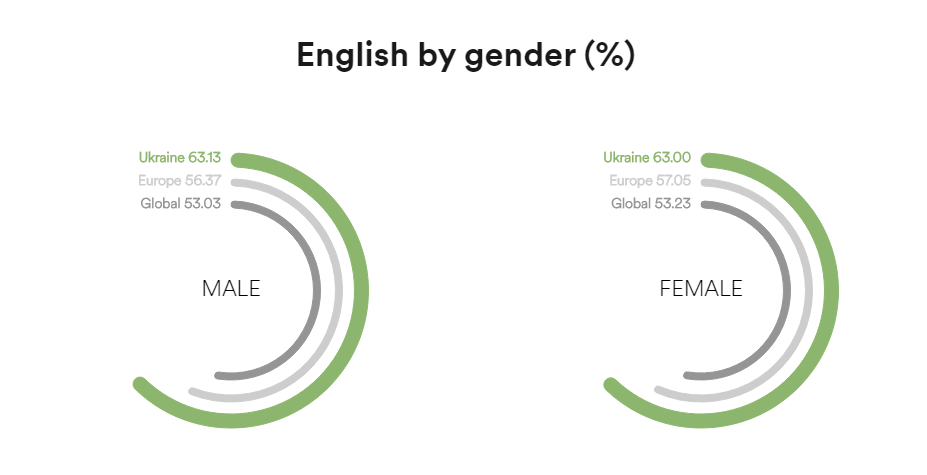Click end tip of Male green Ukraine arc
The height and width of the screenshot is (475, 927).
tap(140, 384)
